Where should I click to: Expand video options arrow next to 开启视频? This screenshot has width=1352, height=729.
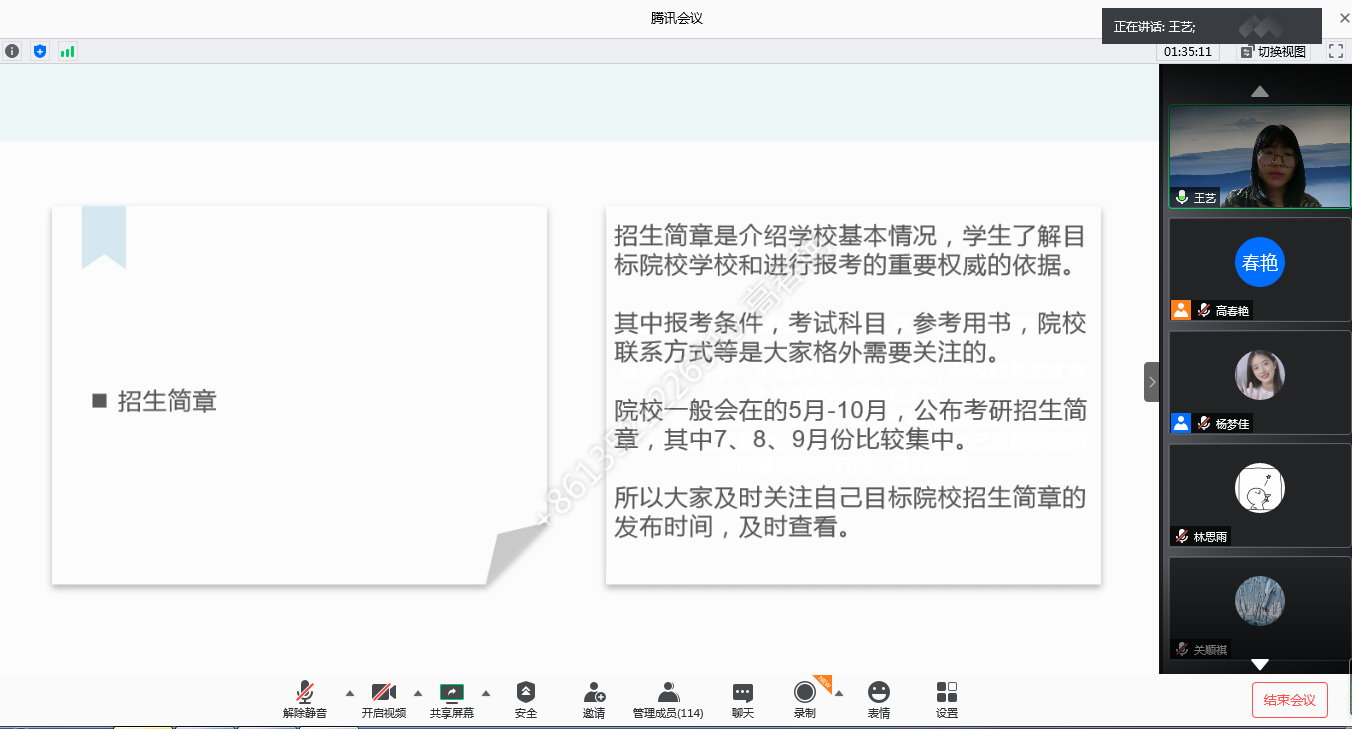(418, 693)
